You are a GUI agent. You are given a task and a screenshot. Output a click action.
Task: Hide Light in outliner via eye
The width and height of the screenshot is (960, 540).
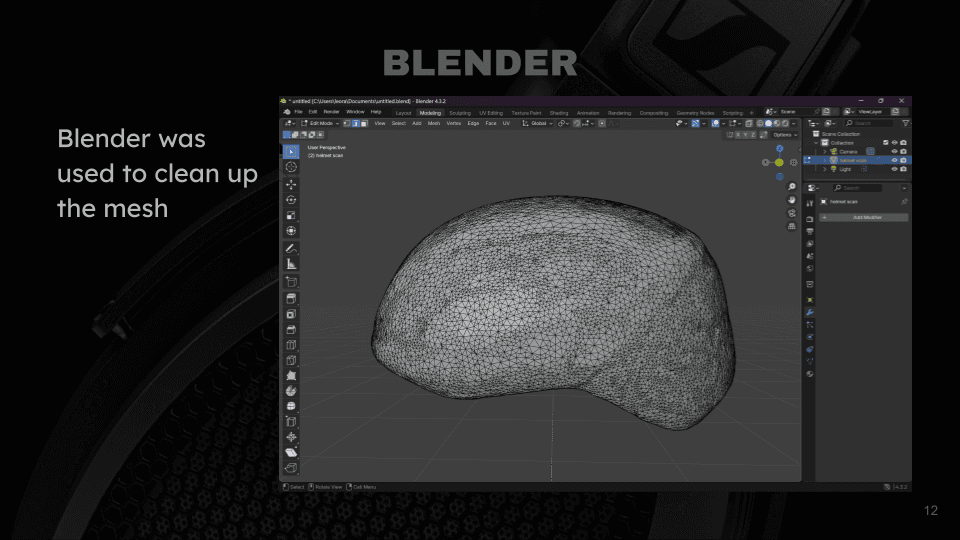[894, 169]
